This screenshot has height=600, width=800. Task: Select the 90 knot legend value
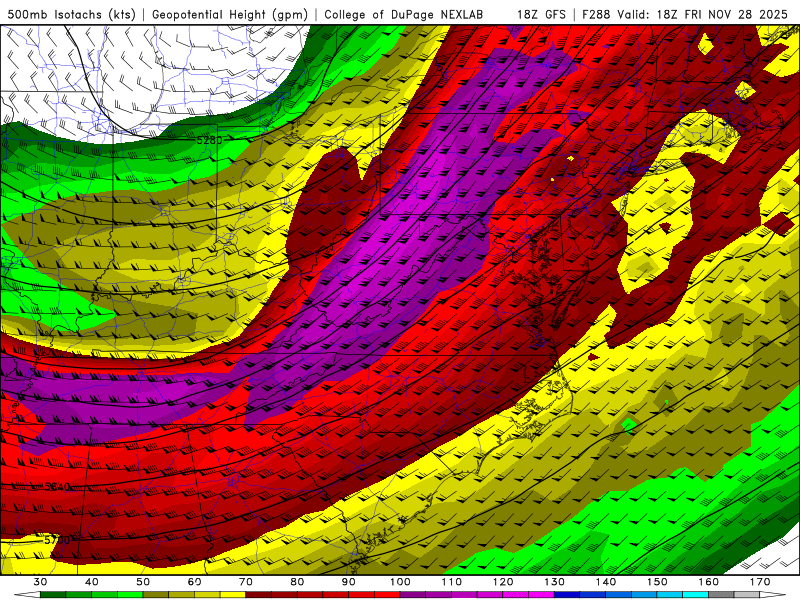coord(349,582)
